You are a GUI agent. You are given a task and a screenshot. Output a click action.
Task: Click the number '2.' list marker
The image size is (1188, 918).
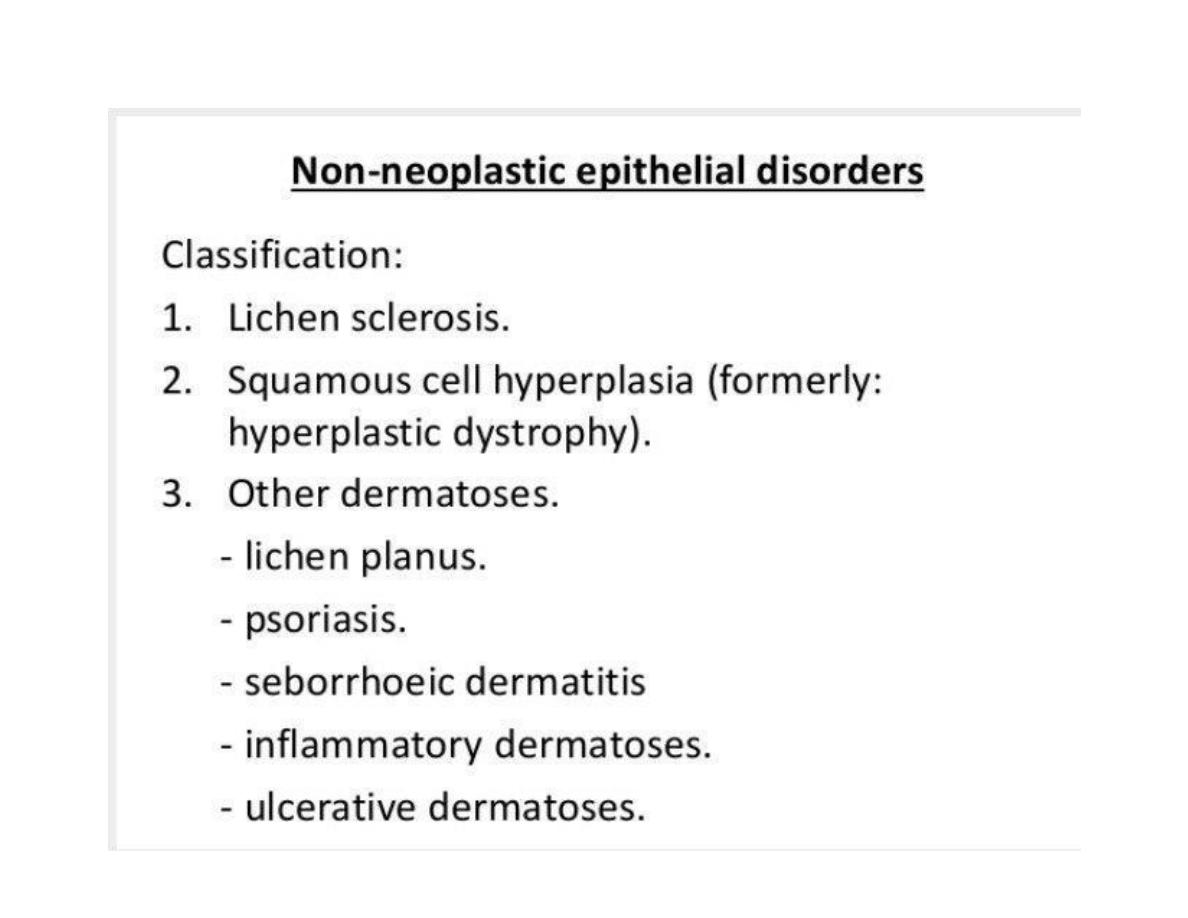point(176,380)
